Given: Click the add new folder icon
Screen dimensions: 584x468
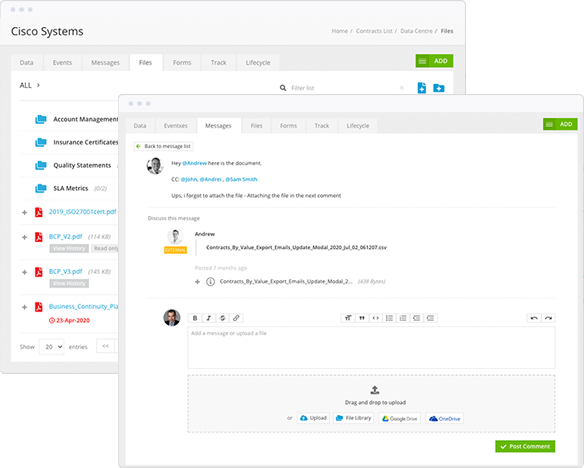Looking at the screenshot, I should pos(439,88).
